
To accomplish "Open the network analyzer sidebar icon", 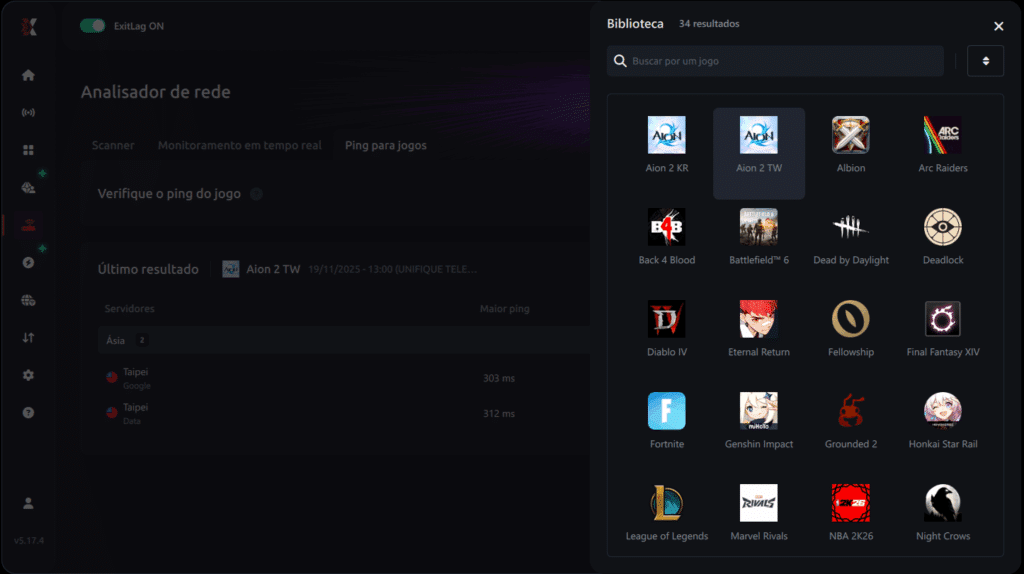I will click(28, 225).
